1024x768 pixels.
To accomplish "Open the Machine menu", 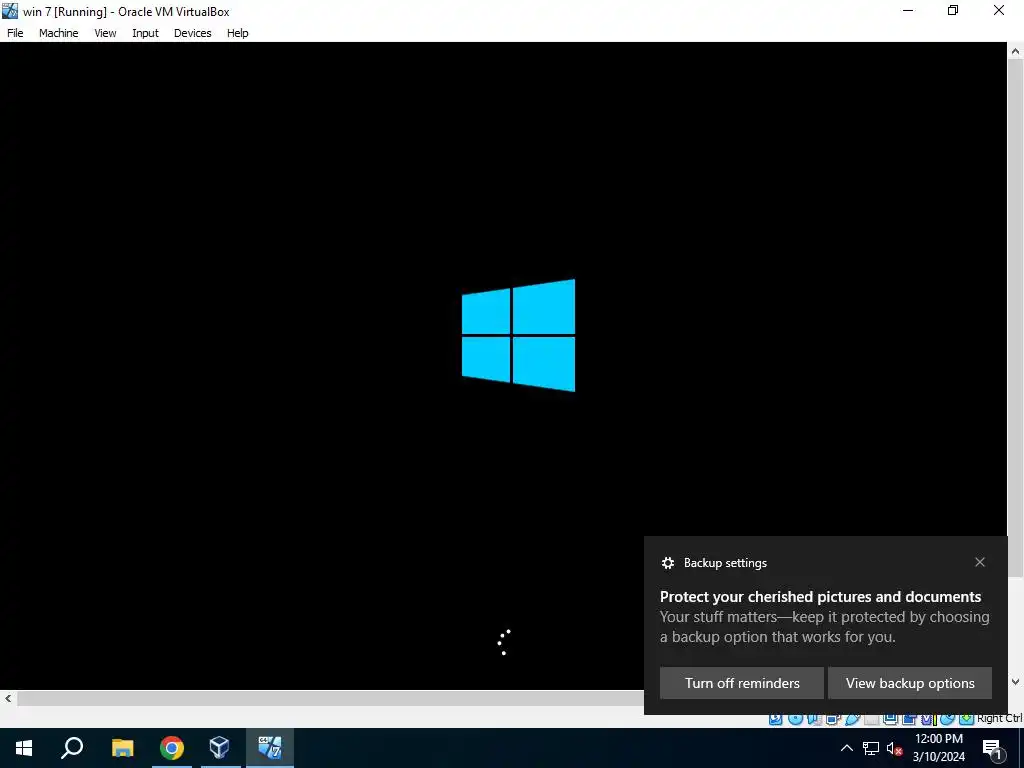I will click(58, 33).
